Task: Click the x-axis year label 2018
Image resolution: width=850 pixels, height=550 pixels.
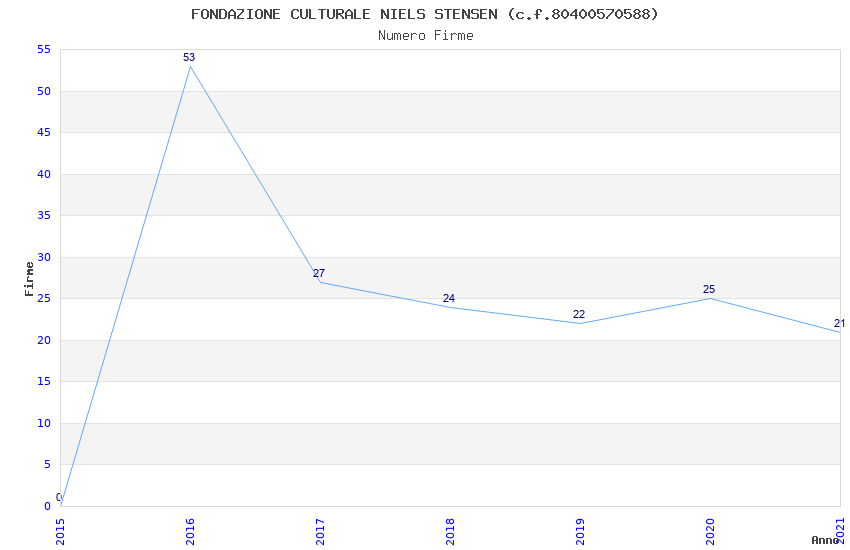Action: coord(450,532)
